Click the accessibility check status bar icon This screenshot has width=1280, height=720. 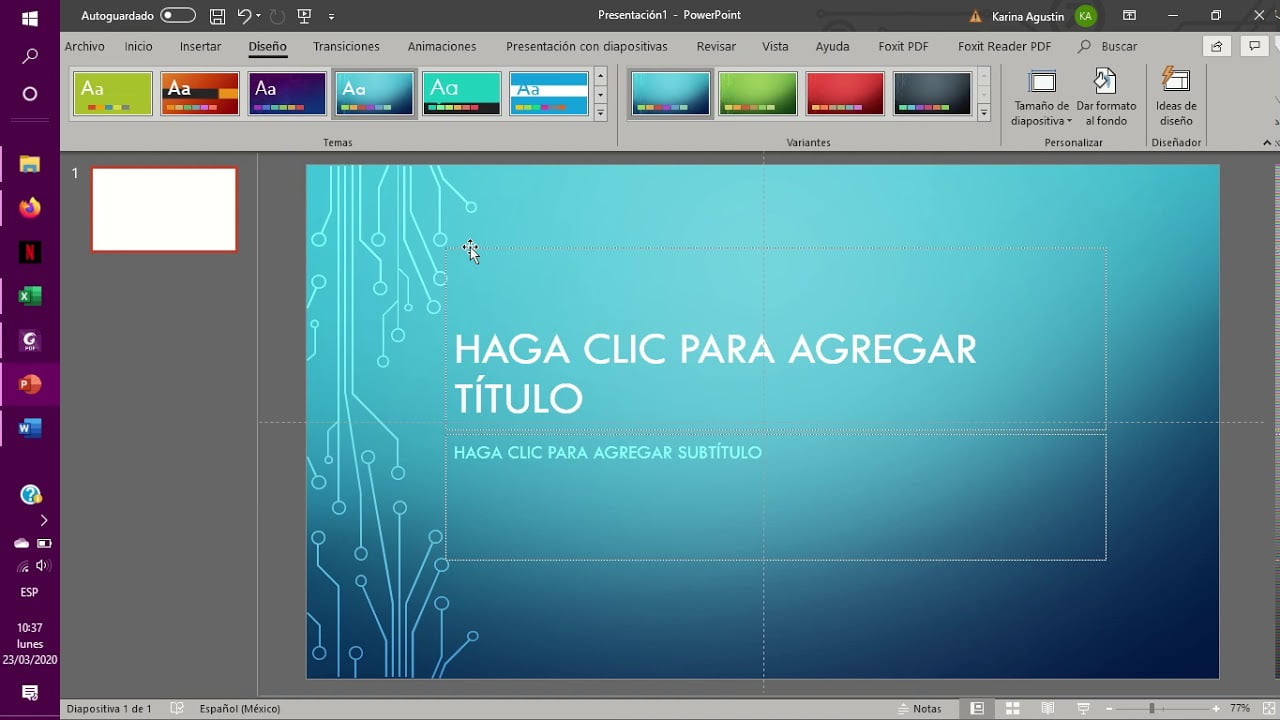pyautogui.click(x=177, y=708)
